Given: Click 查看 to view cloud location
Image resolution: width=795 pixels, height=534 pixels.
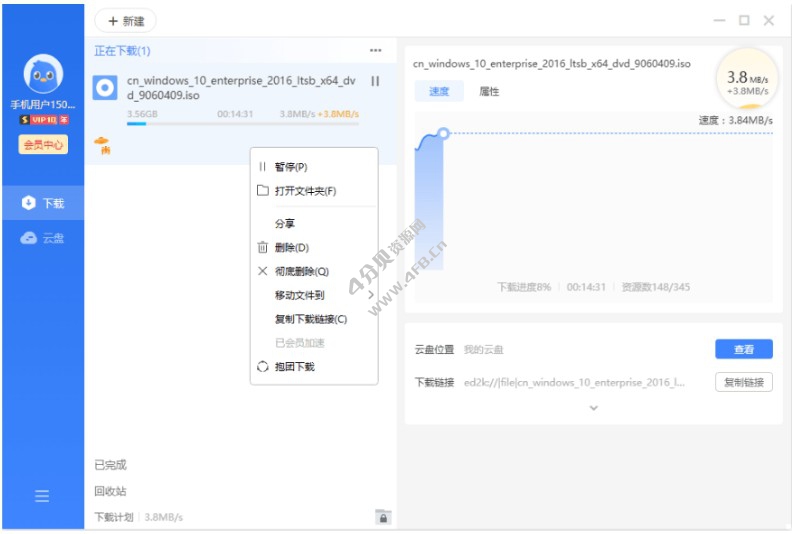Looking at the screenshot, I should coord(744,349).
